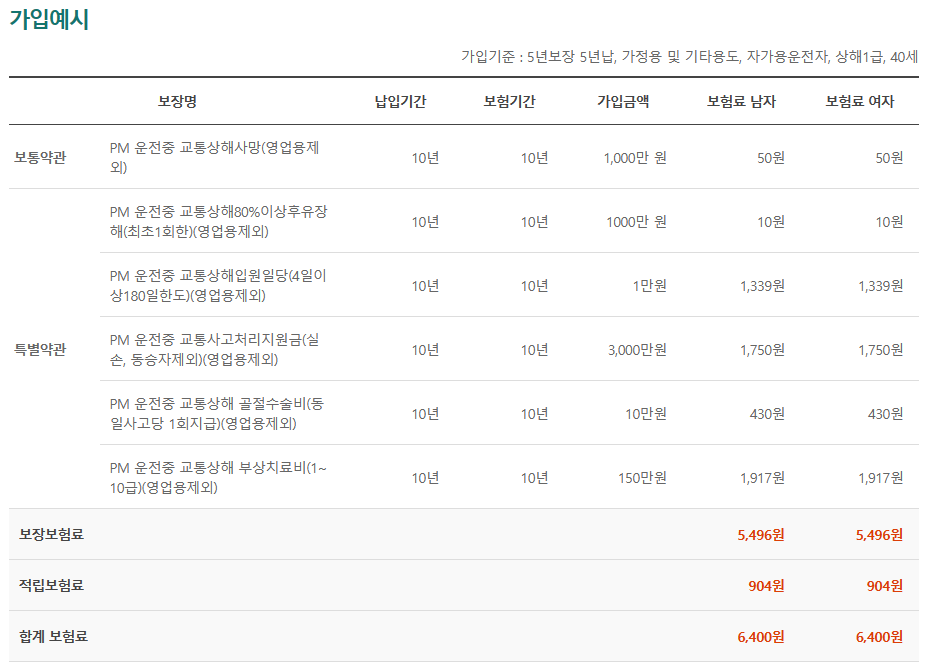This screenshot has width=928, height=671.
Task: Click male premium 430원 for 골절수술비
Action: (767, 414)
